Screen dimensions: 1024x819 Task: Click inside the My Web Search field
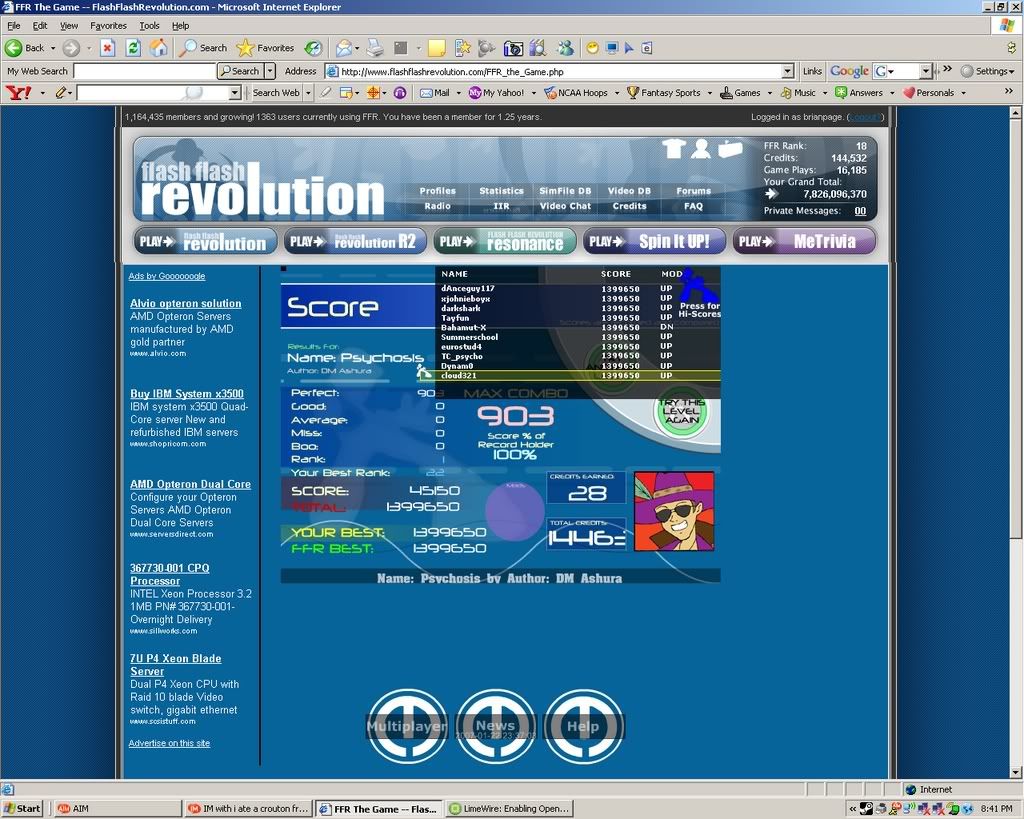[144, 71]
